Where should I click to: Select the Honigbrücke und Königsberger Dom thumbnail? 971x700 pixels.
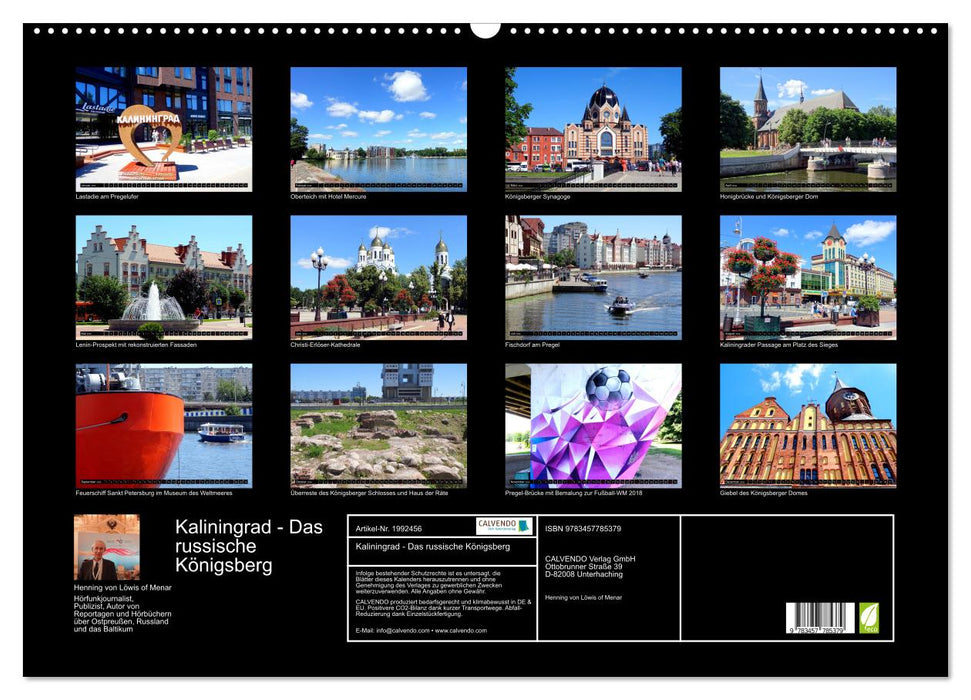click(x=810, y=130)
